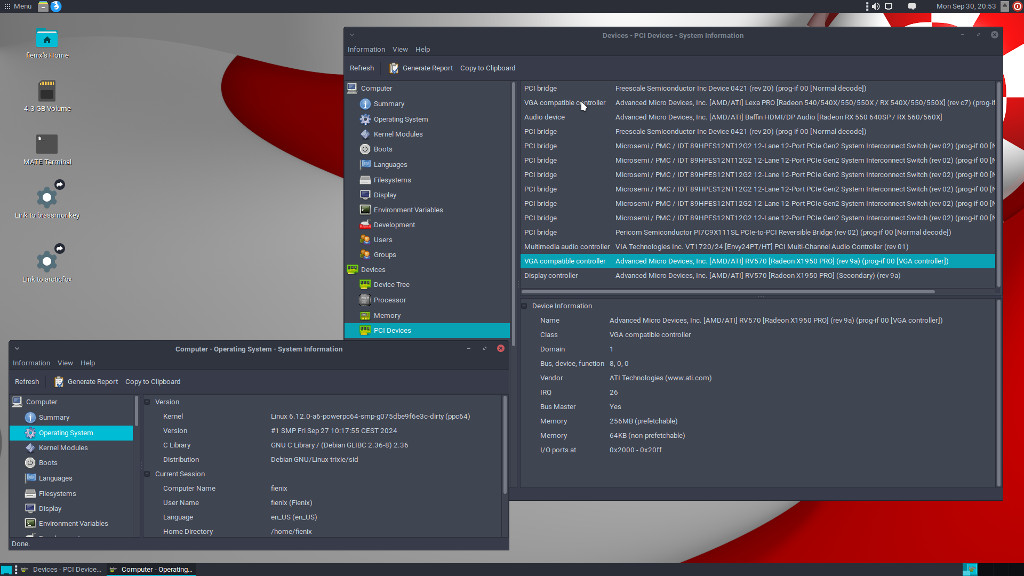Collapse the Version section in Operating System window
The width and height of the screenshot is (1024, 576).
(x=148, y=402)
